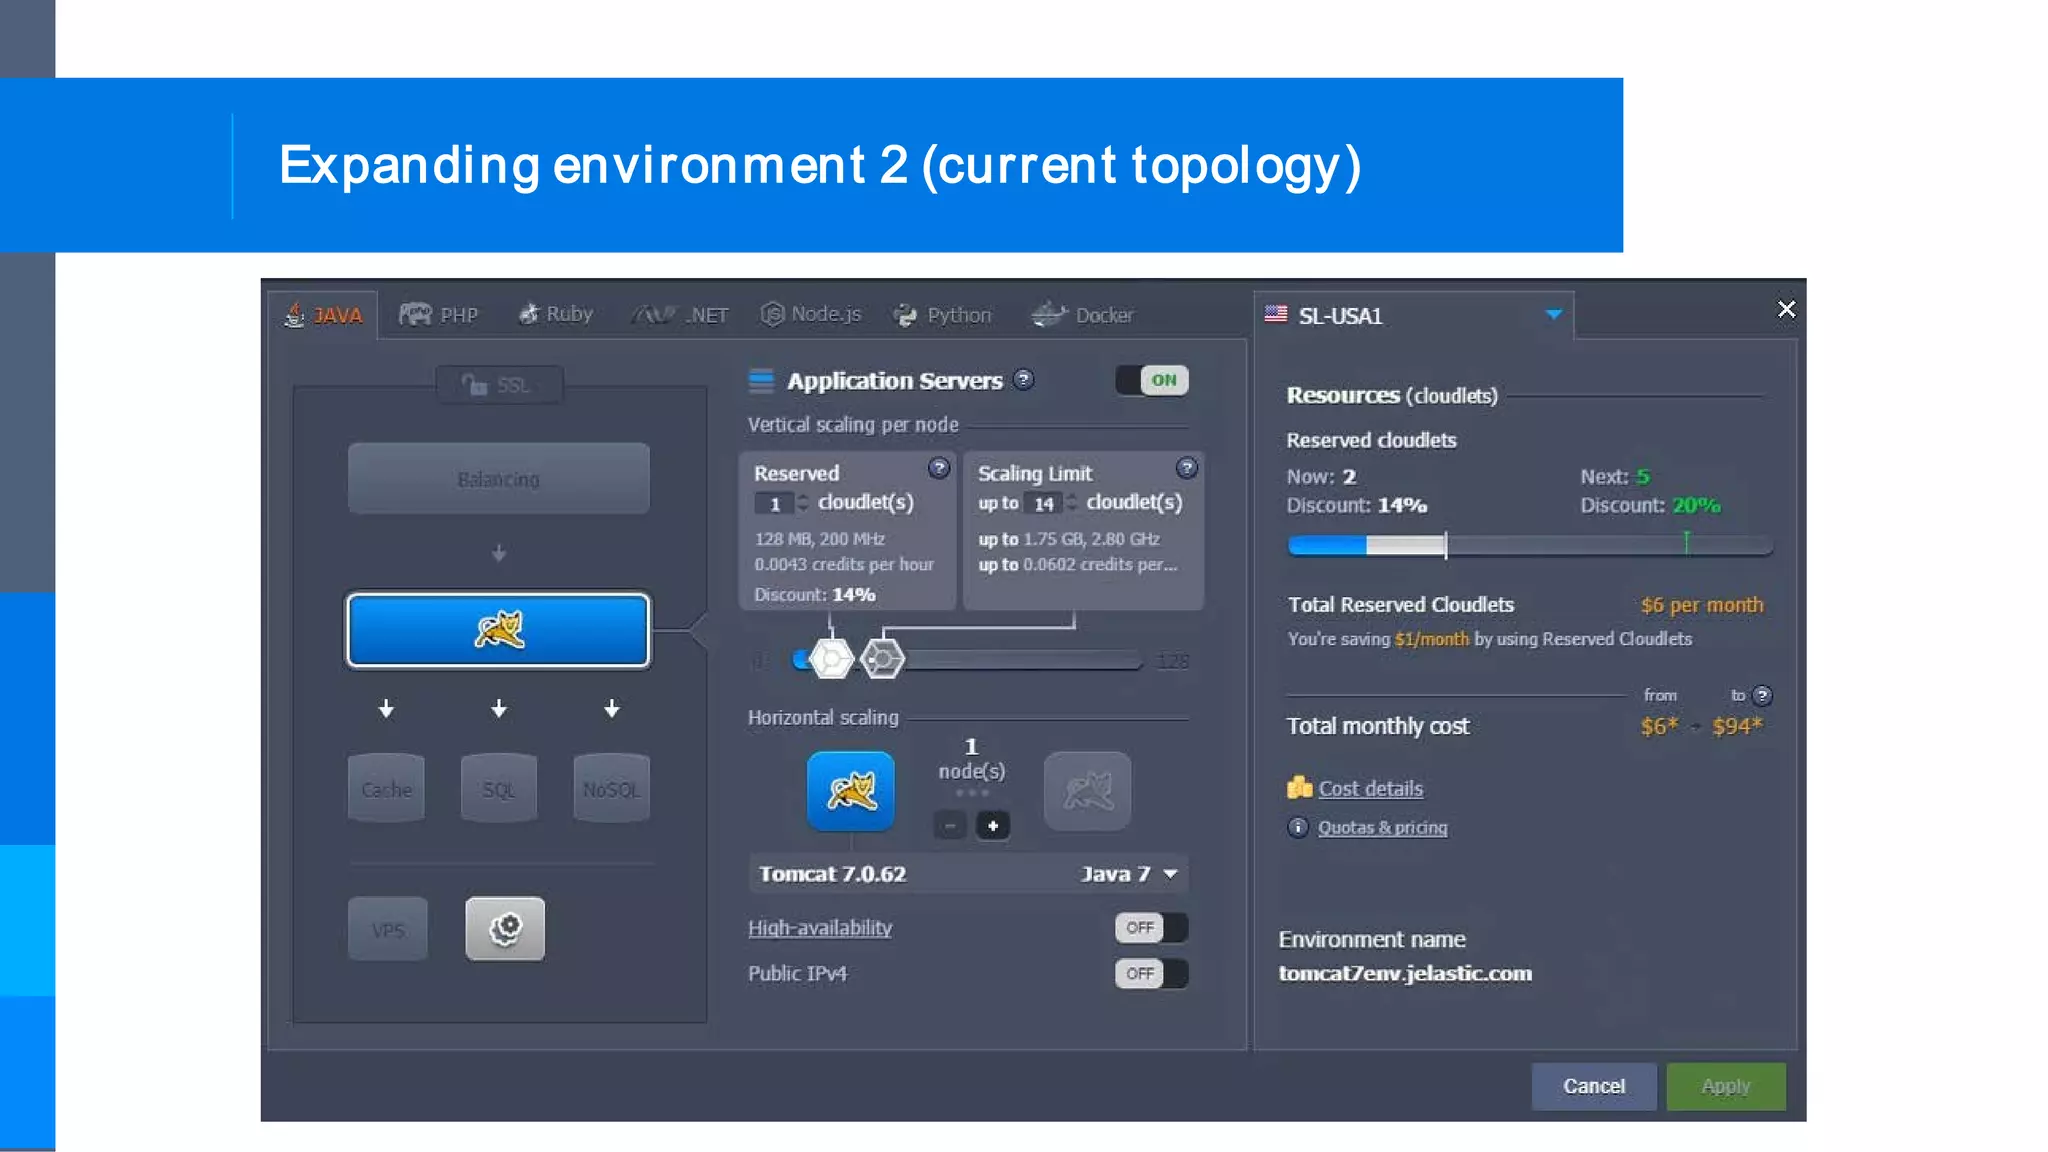
Task: Enable the Public IPv4 toggle
Action: click(1151, 973)
